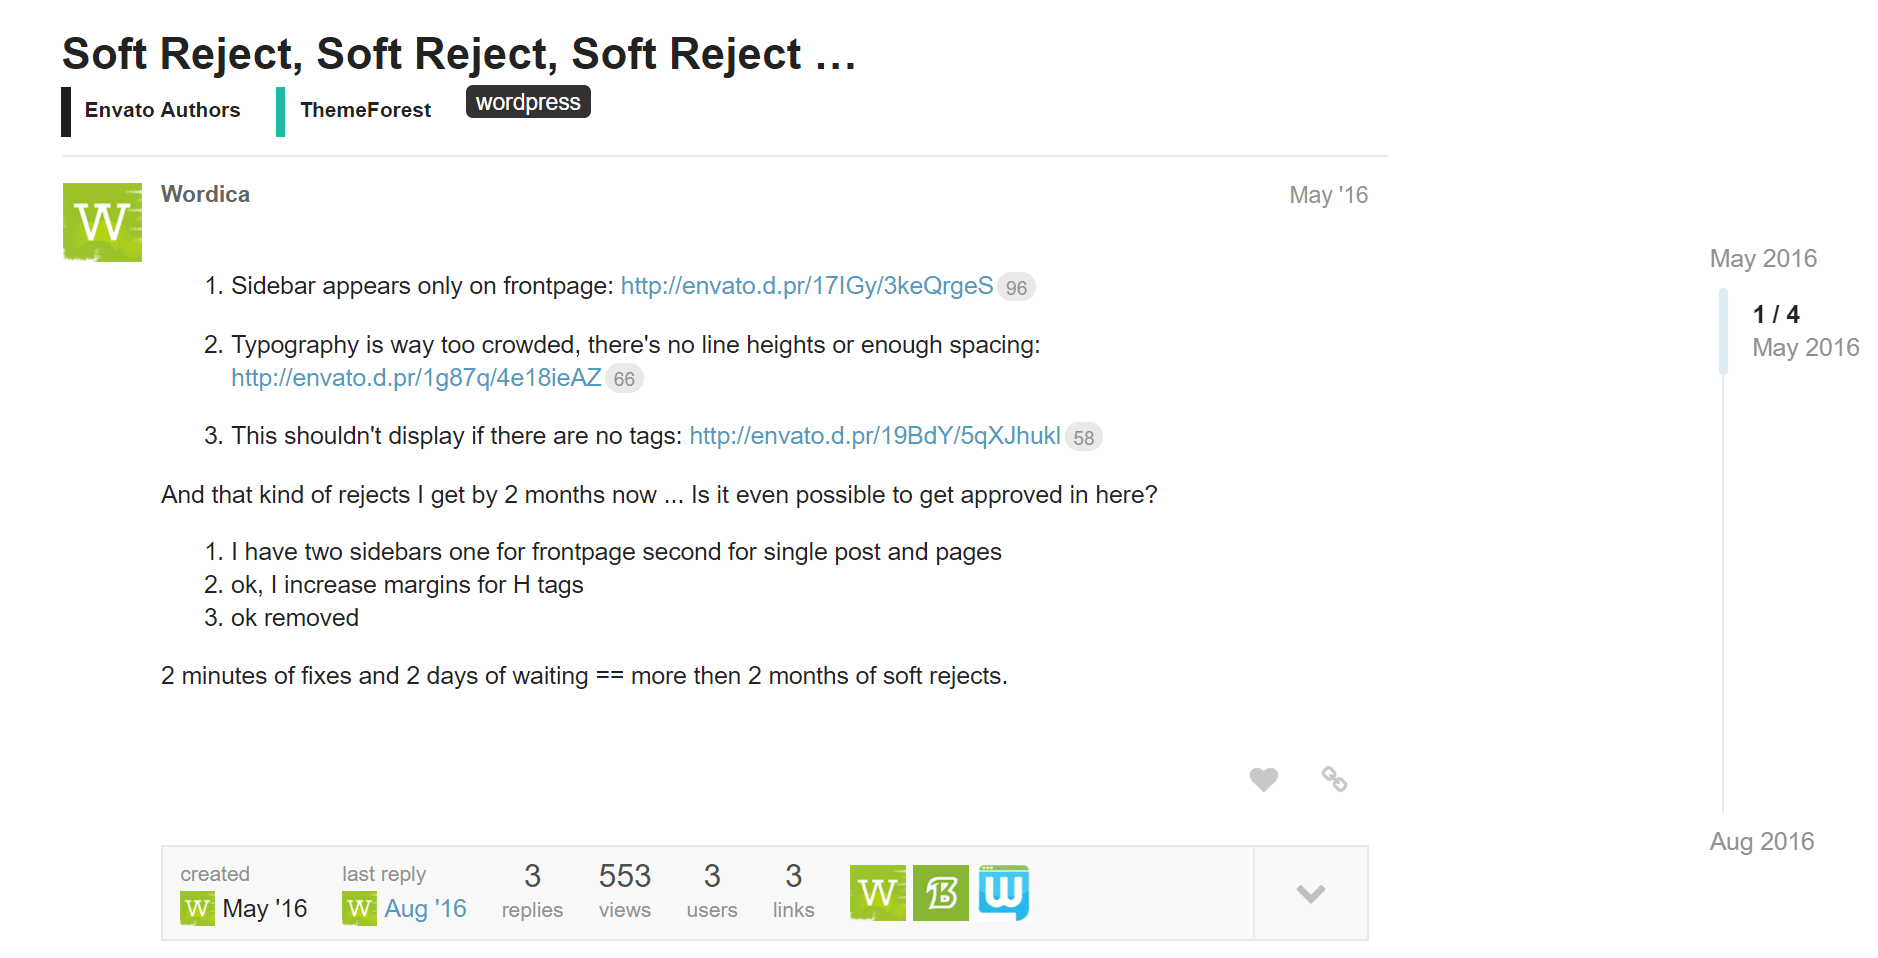Click the green W participant avatar in summary

click(x=877, y=892)
